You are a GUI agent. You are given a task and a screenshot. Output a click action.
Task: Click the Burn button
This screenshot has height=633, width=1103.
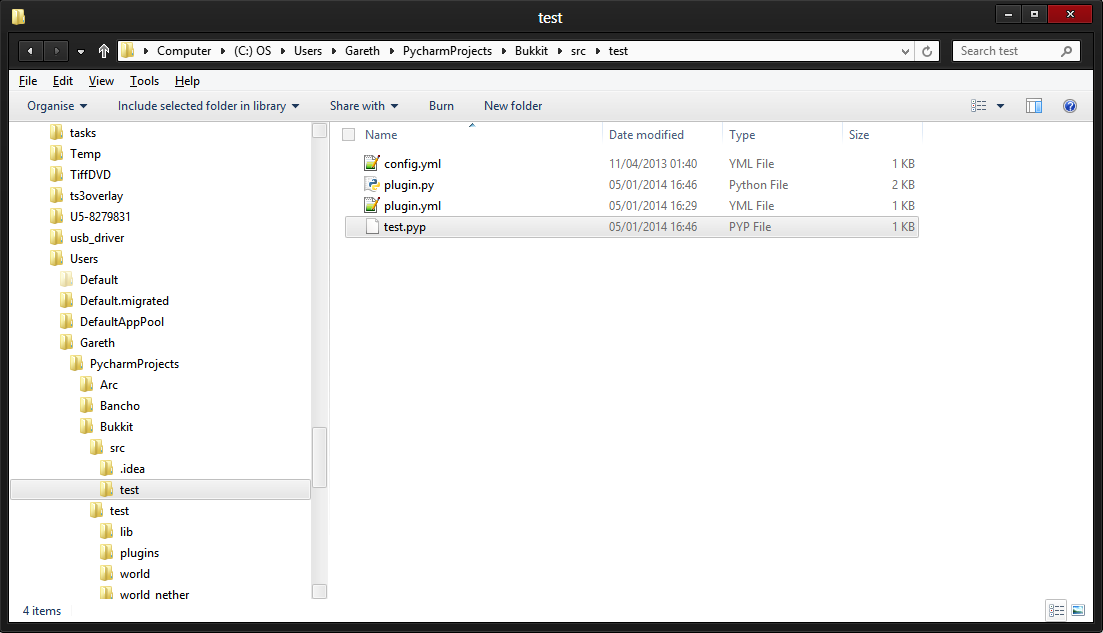pyautogui.click(x=441, y=106)
